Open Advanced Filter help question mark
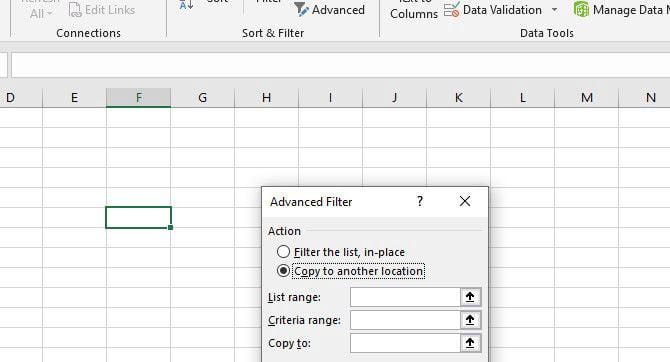670x362 pixels. pos(420,201)
